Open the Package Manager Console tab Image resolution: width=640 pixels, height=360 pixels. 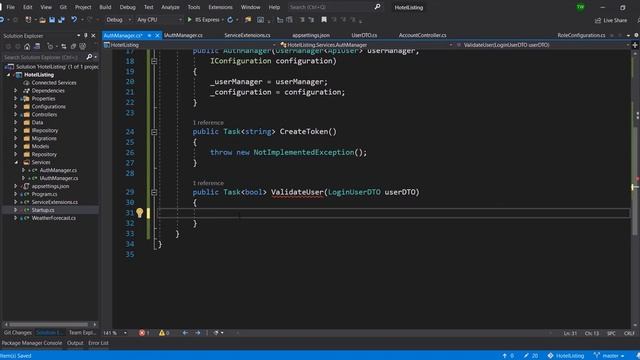coord(32,343)
